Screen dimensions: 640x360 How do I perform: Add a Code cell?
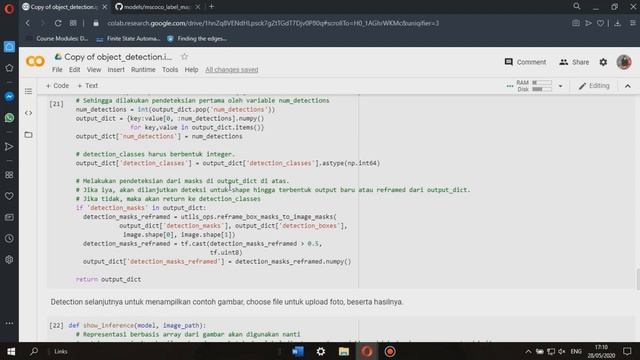click(x=58, y=86)
